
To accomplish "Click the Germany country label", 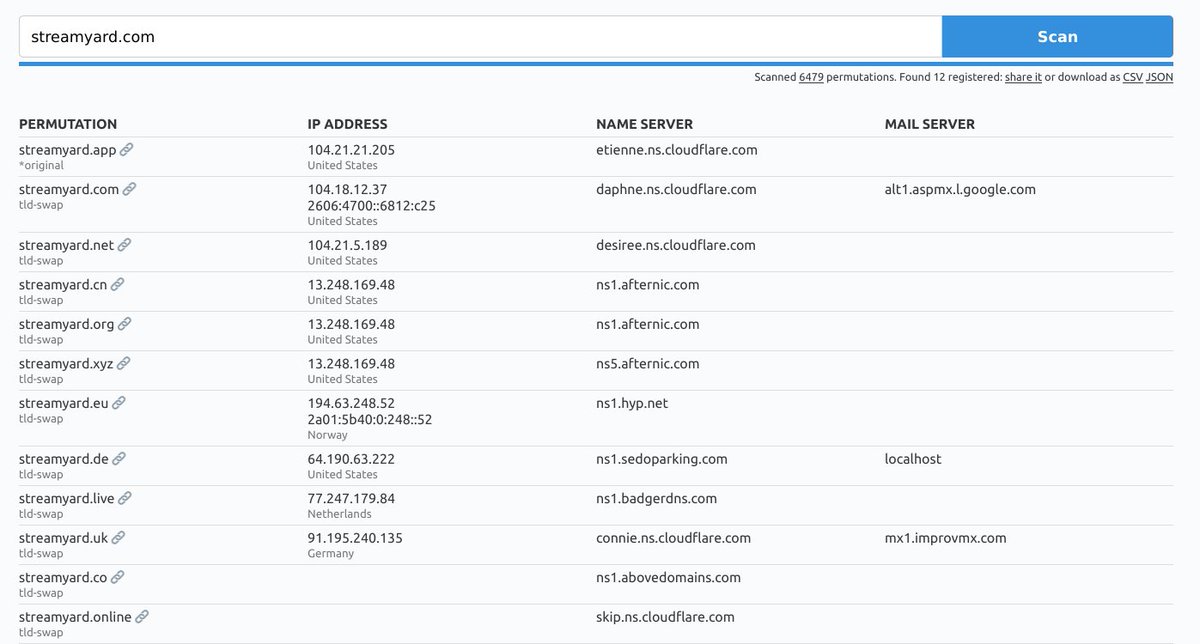I will 330,554.
